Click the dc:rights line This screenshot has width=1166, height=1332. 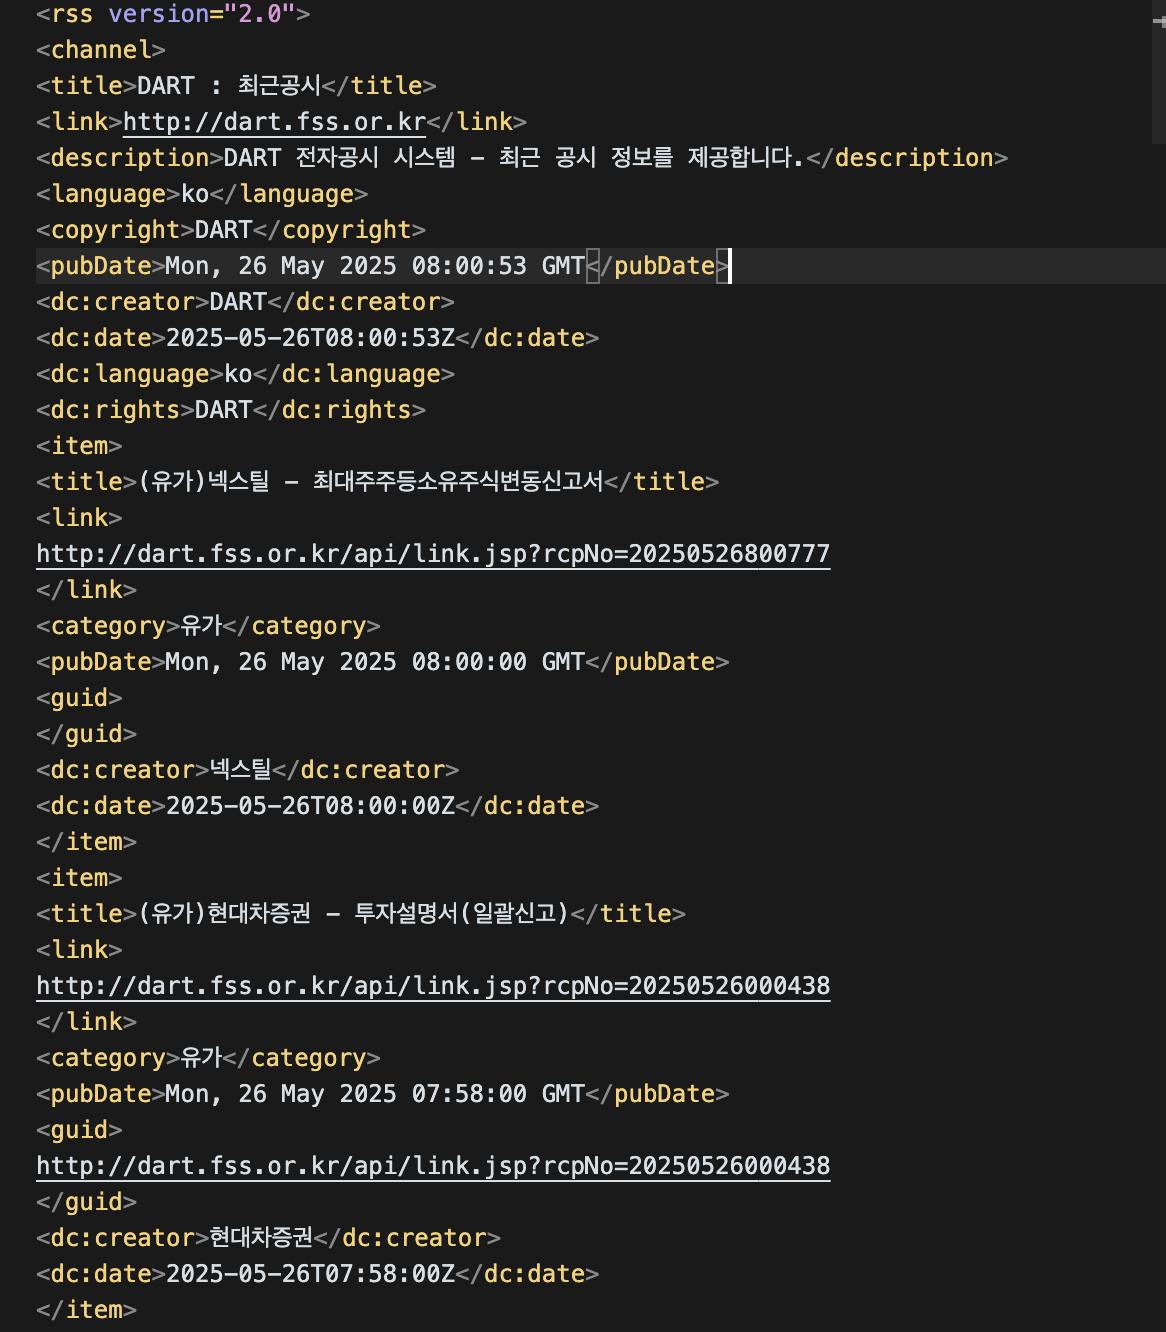click(231, 410)
